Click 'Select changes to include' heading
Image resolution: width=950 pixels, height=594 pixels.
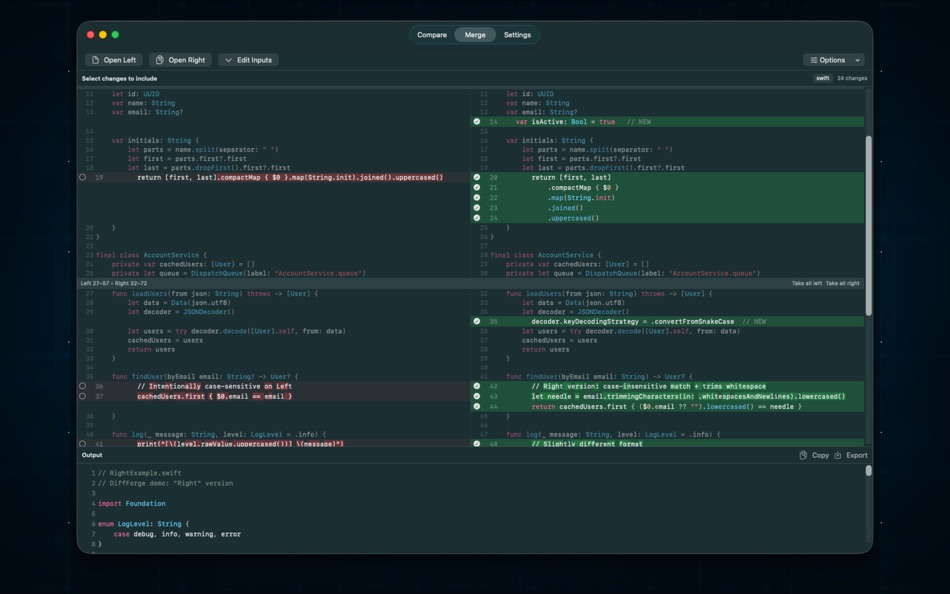(119, 79)
